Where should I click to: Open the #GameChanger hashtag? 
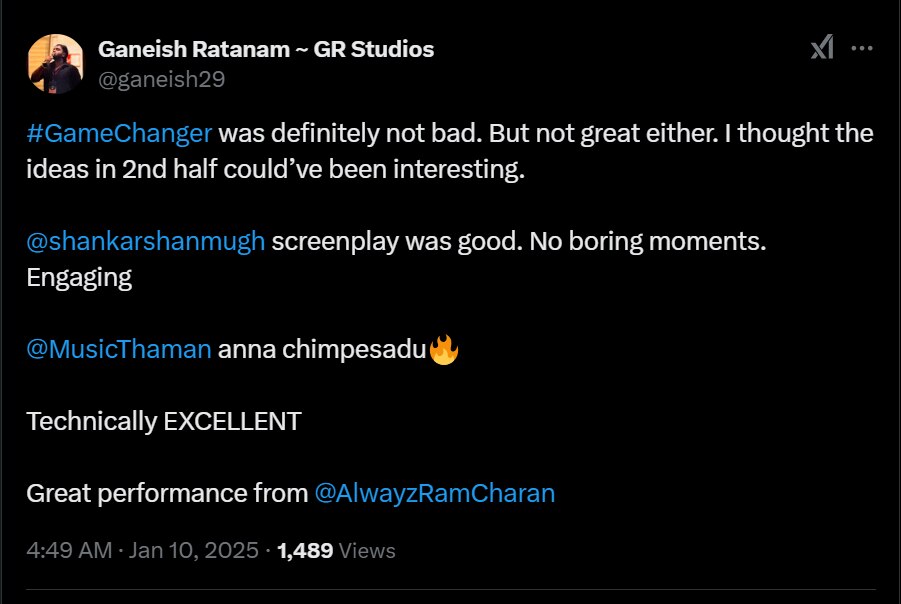click(x=119, y=134)
